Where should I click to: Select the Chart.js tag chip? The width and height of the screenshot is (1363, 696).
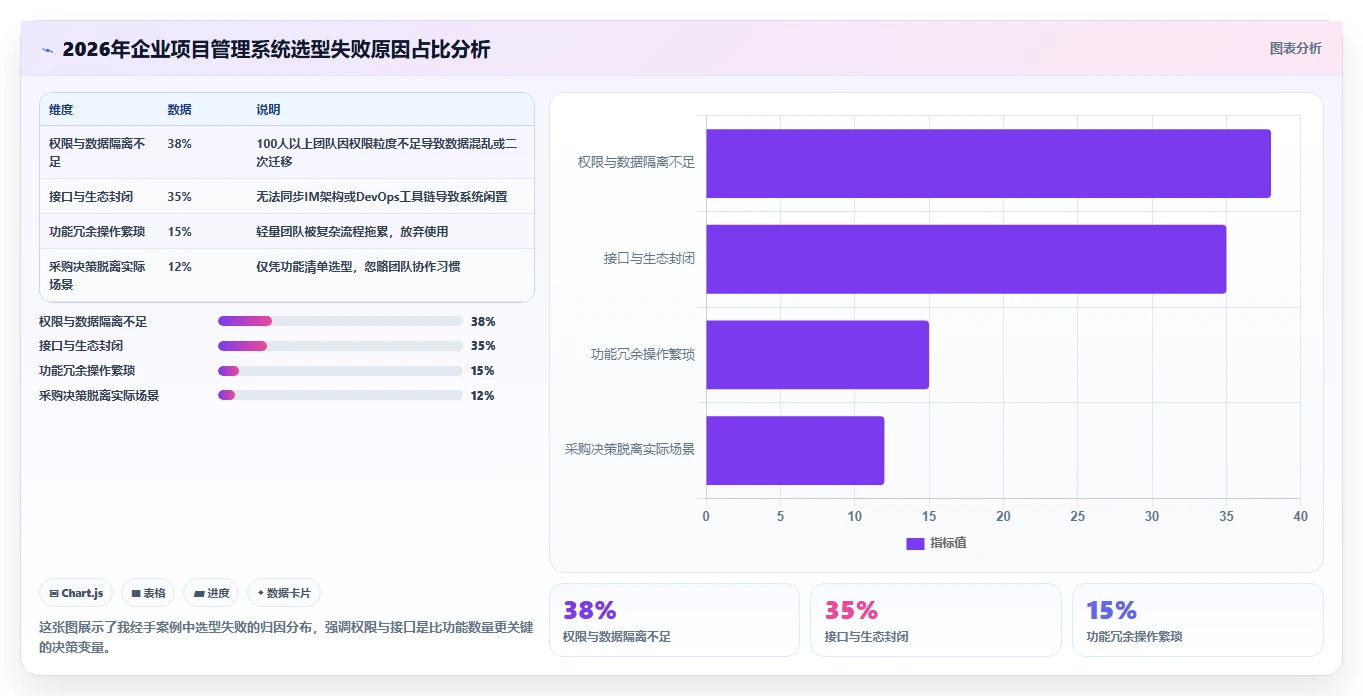coord(77,593)
